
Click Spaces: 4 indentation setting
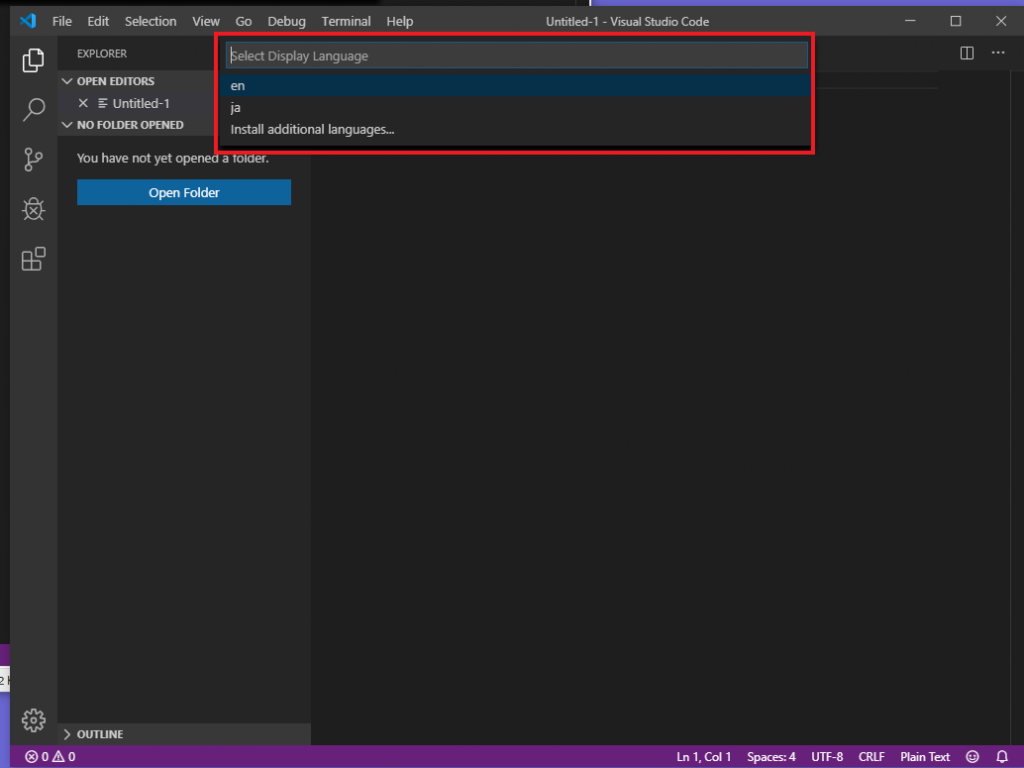[771, 757]
